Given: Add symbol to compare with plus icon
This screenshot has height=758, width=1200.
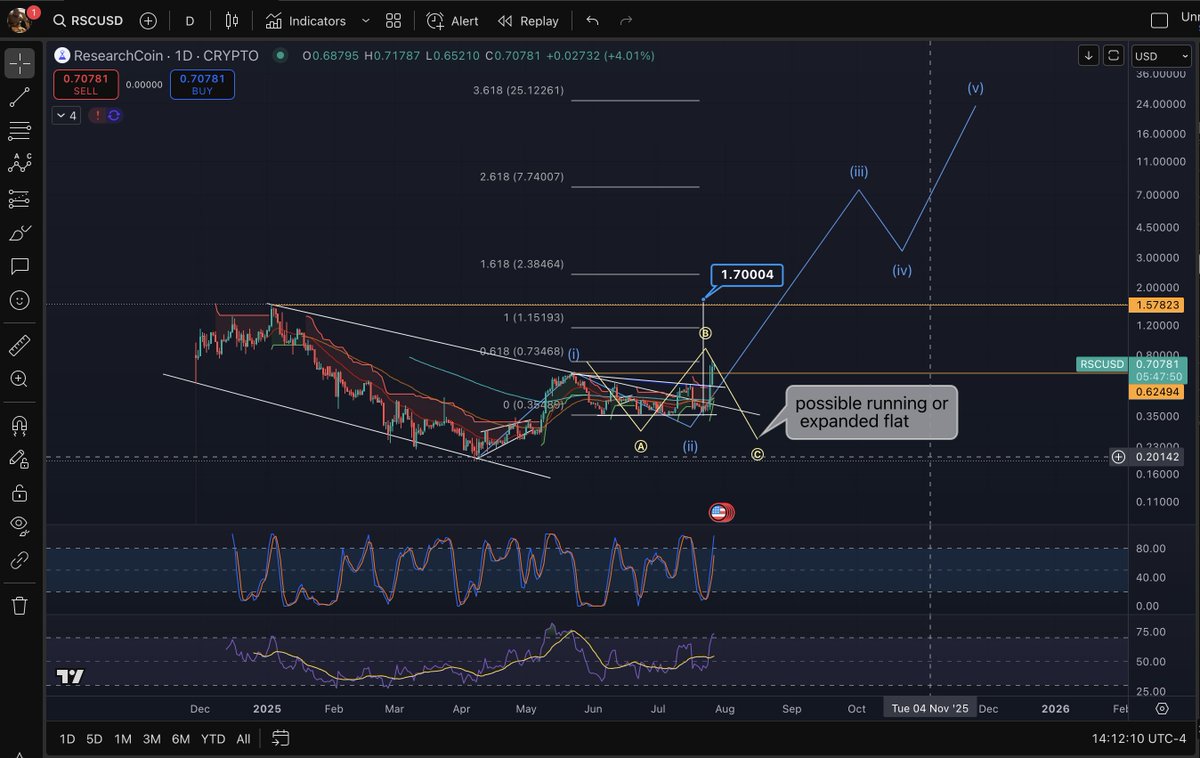Looking at the screenshot, I should (148, 20).
